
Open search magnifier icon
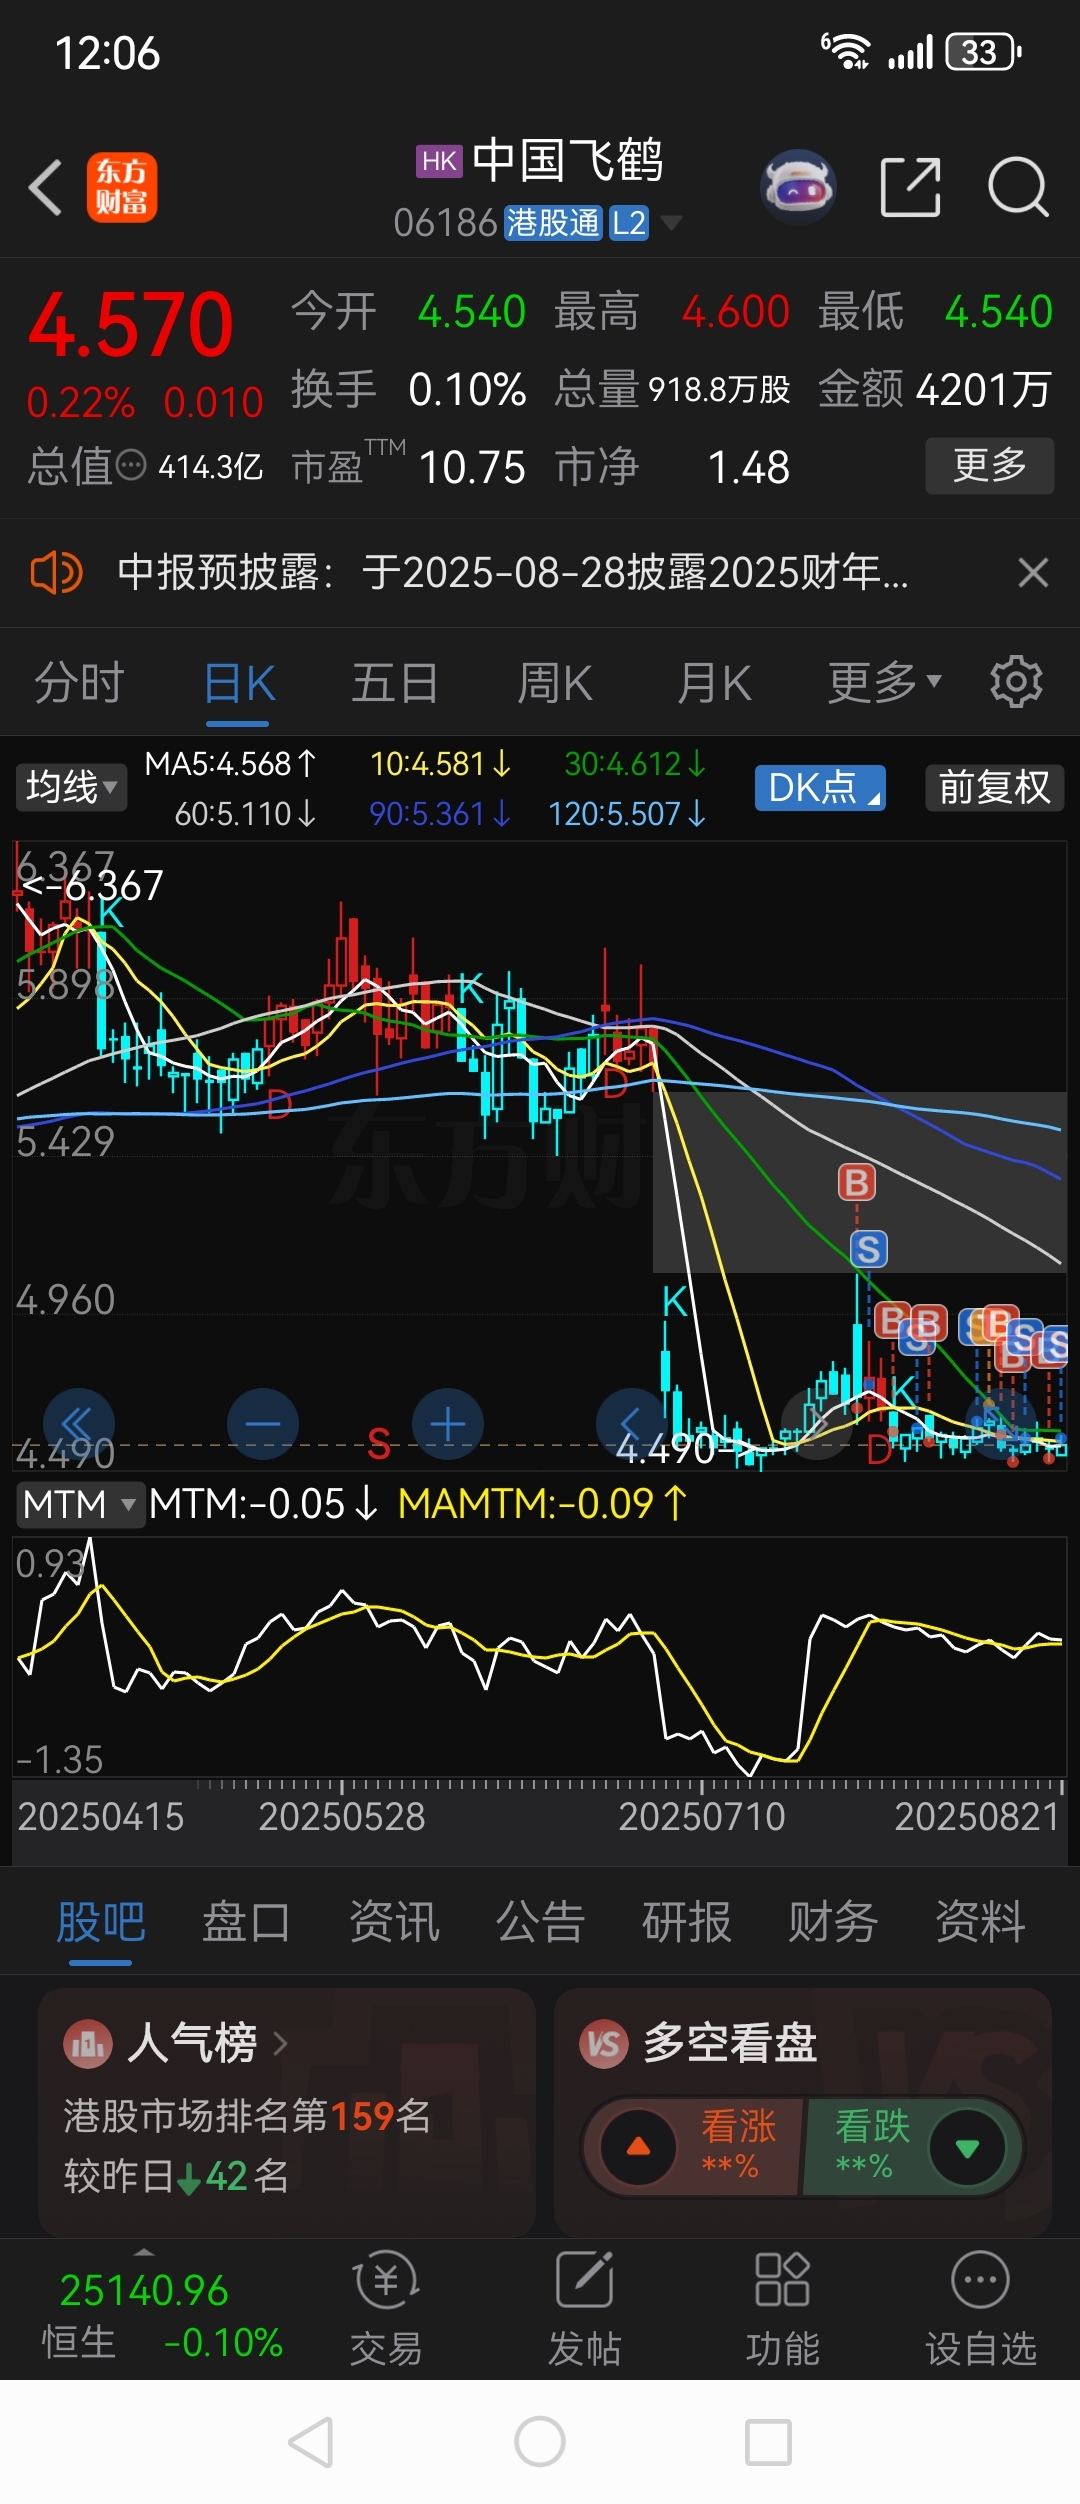[x=1018, y=187]
